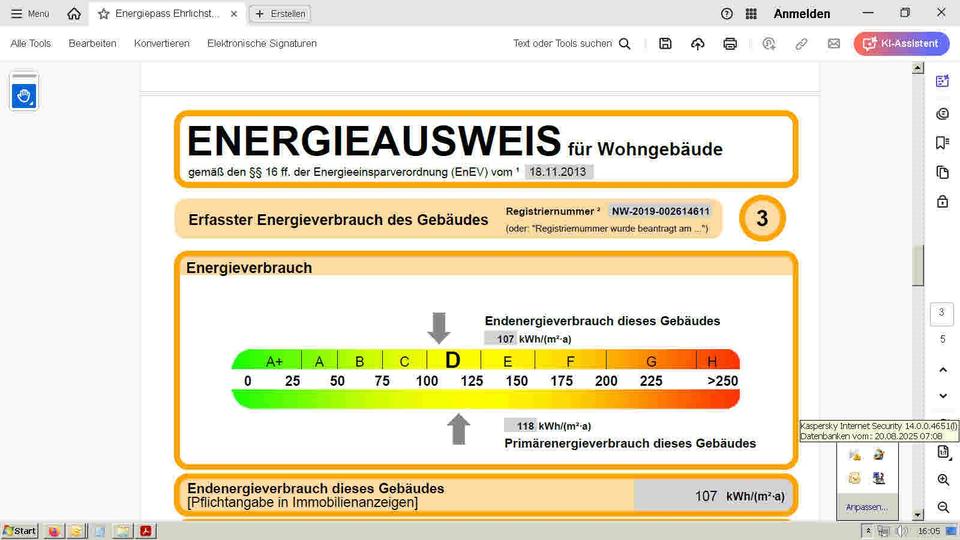
Task: Click the Erstellen button
Action: click(280, 14)
